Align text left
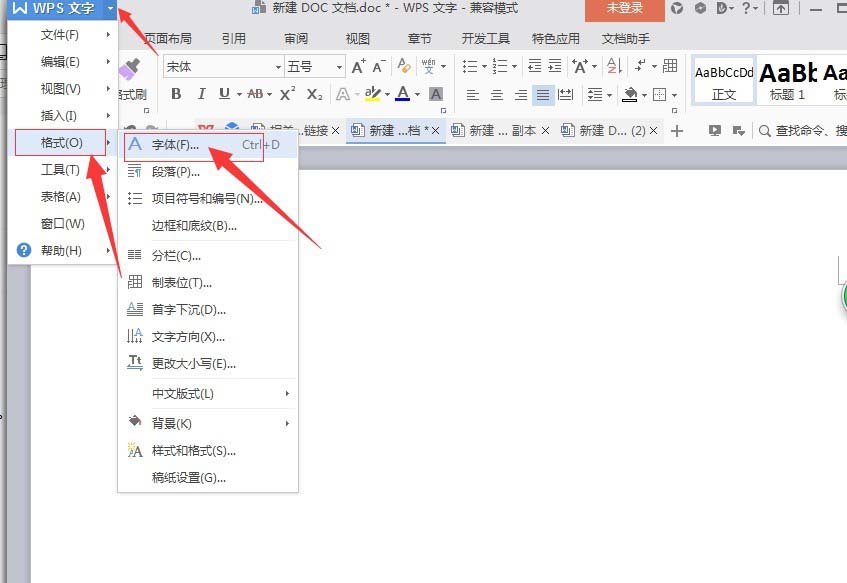 point(473,96)
